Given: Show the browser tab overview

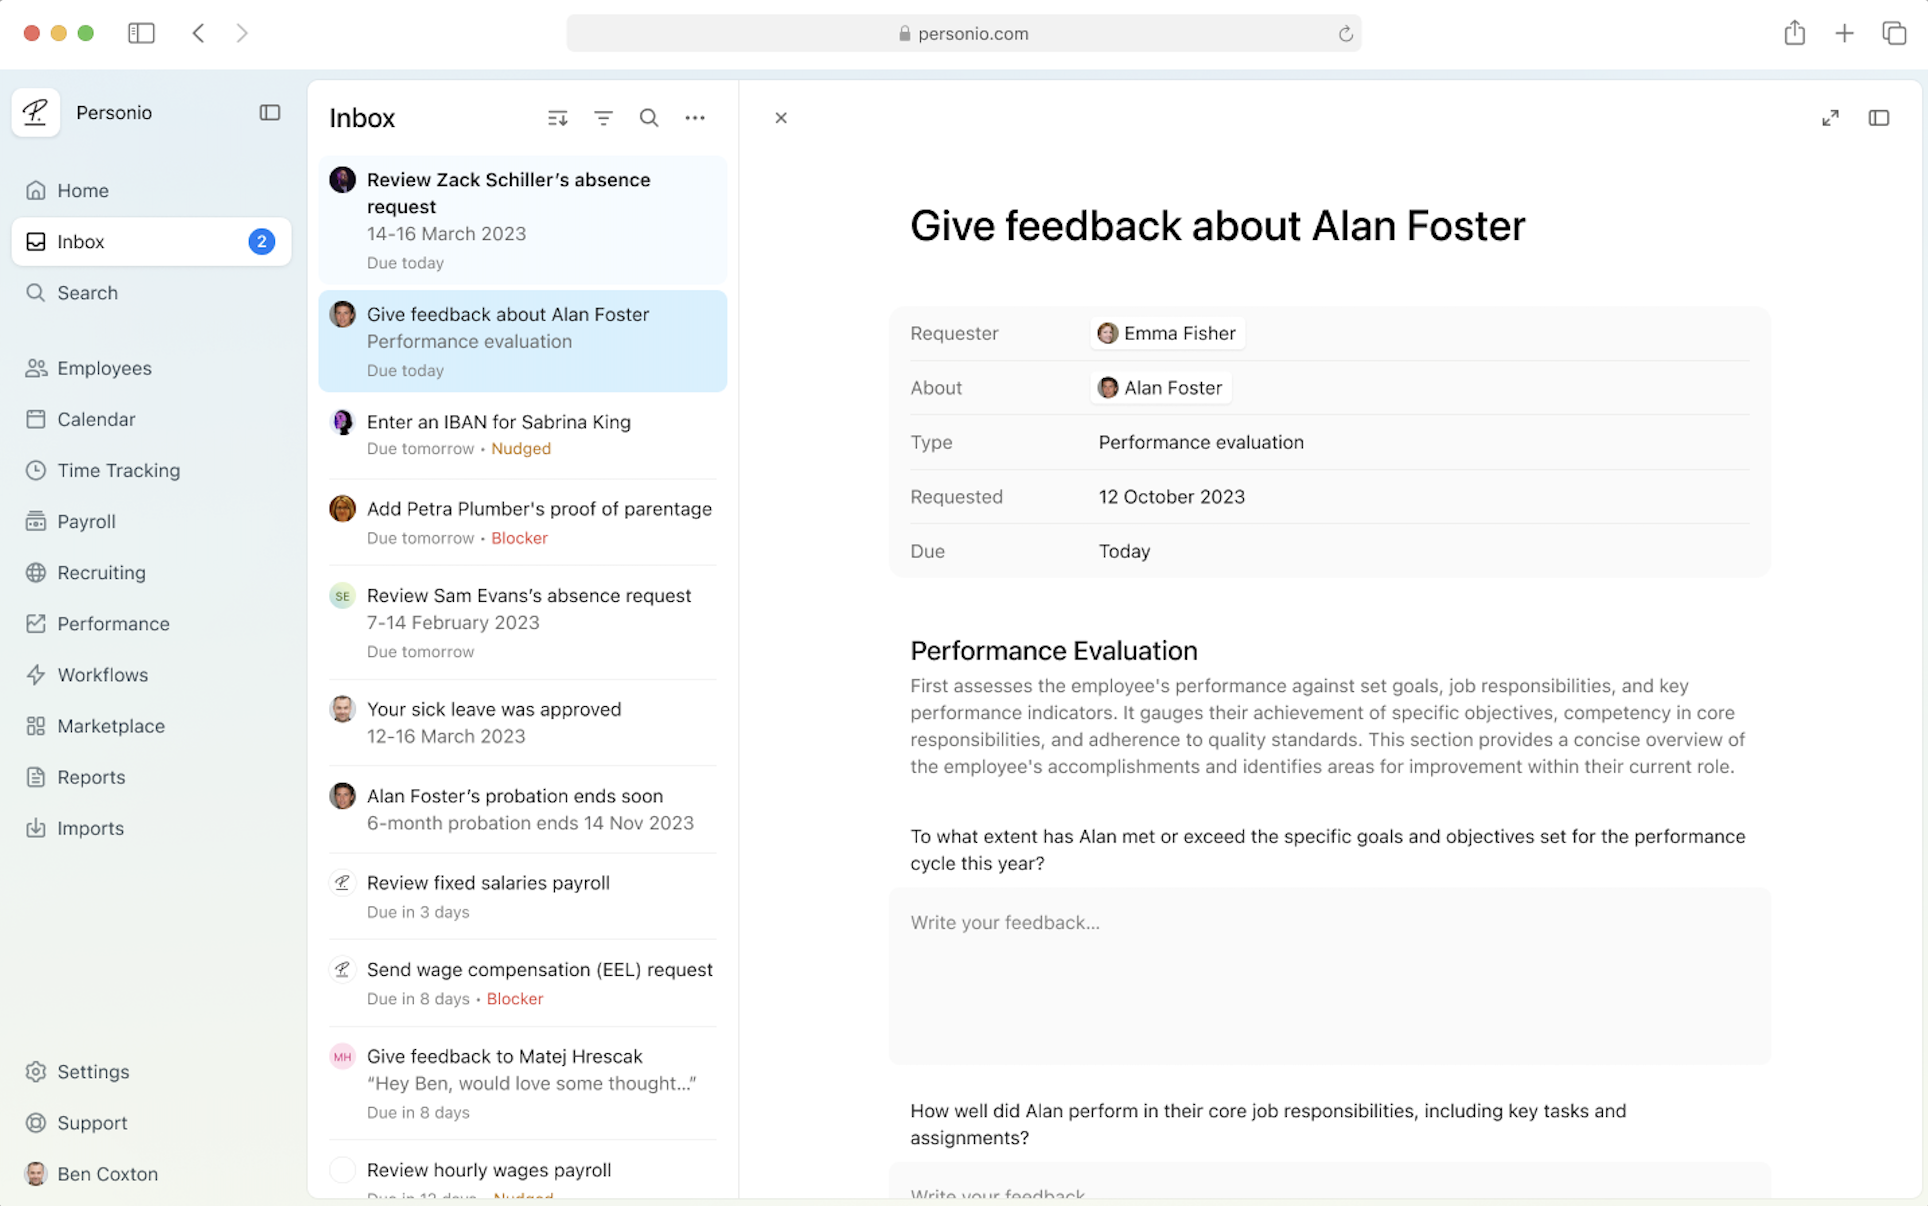Looking at the screenshot, I should pos(1894,33).
